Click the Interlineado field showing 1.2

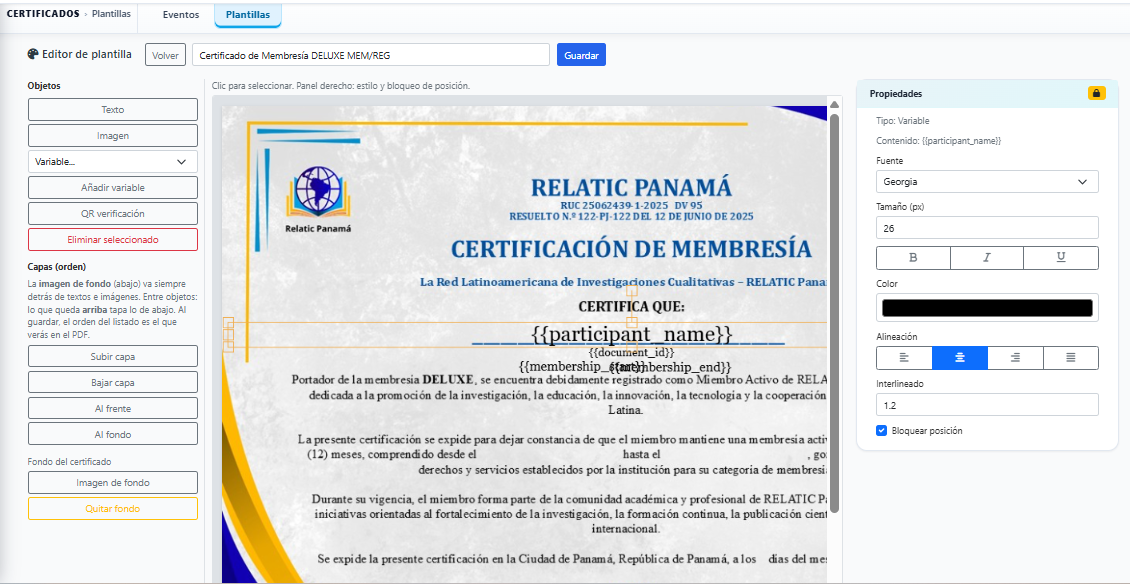click(987, 404)
